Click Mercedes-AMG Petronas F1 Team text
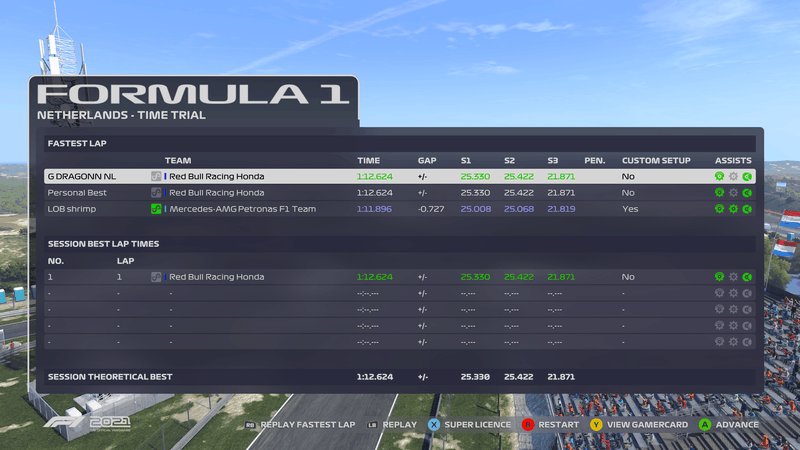 click(242, 209)
